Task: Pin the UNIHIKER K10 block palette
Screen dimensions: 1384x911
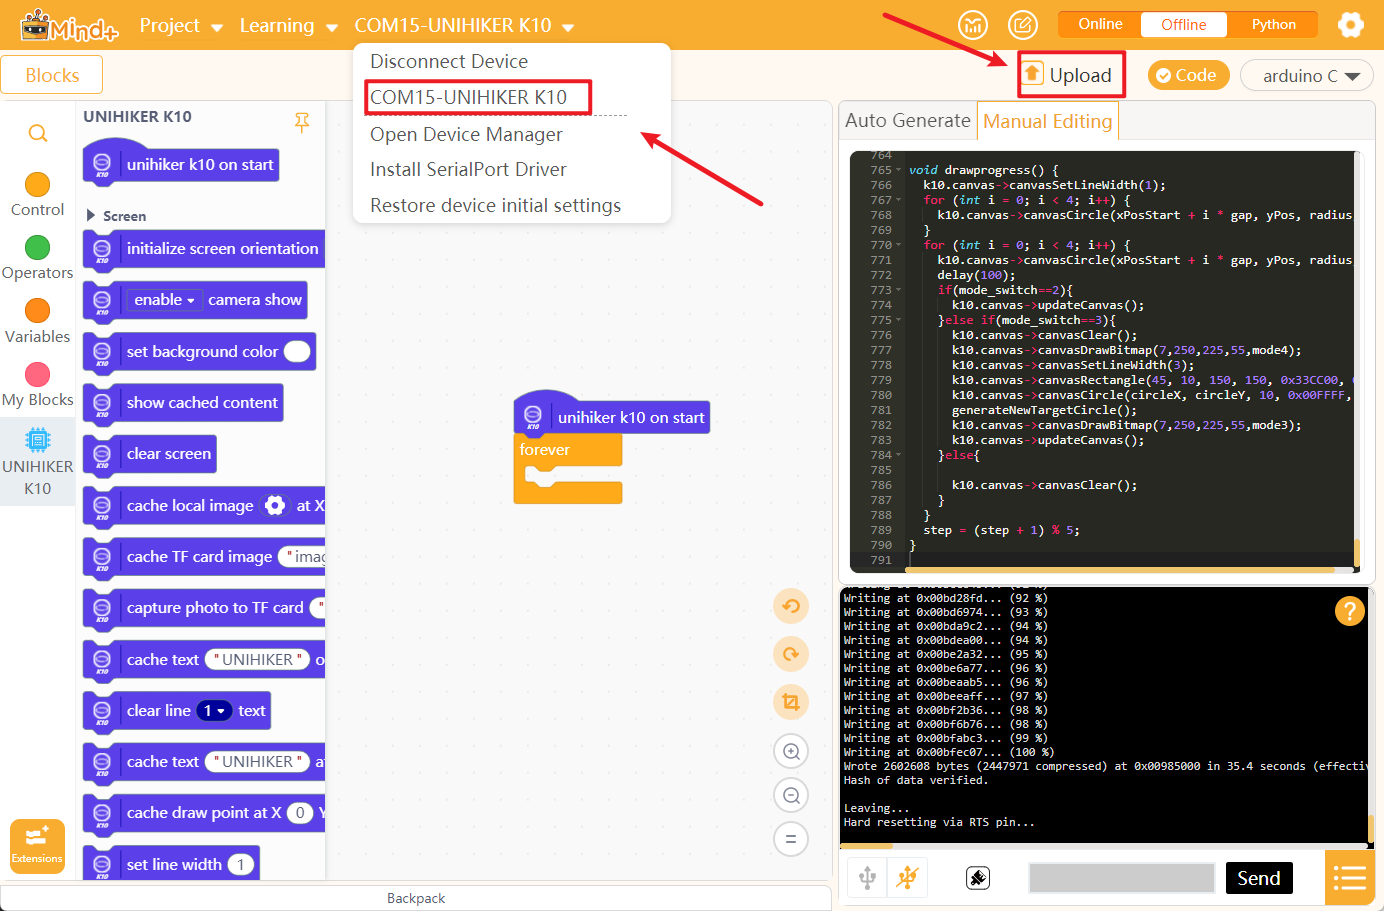Action: click(302, 122)
